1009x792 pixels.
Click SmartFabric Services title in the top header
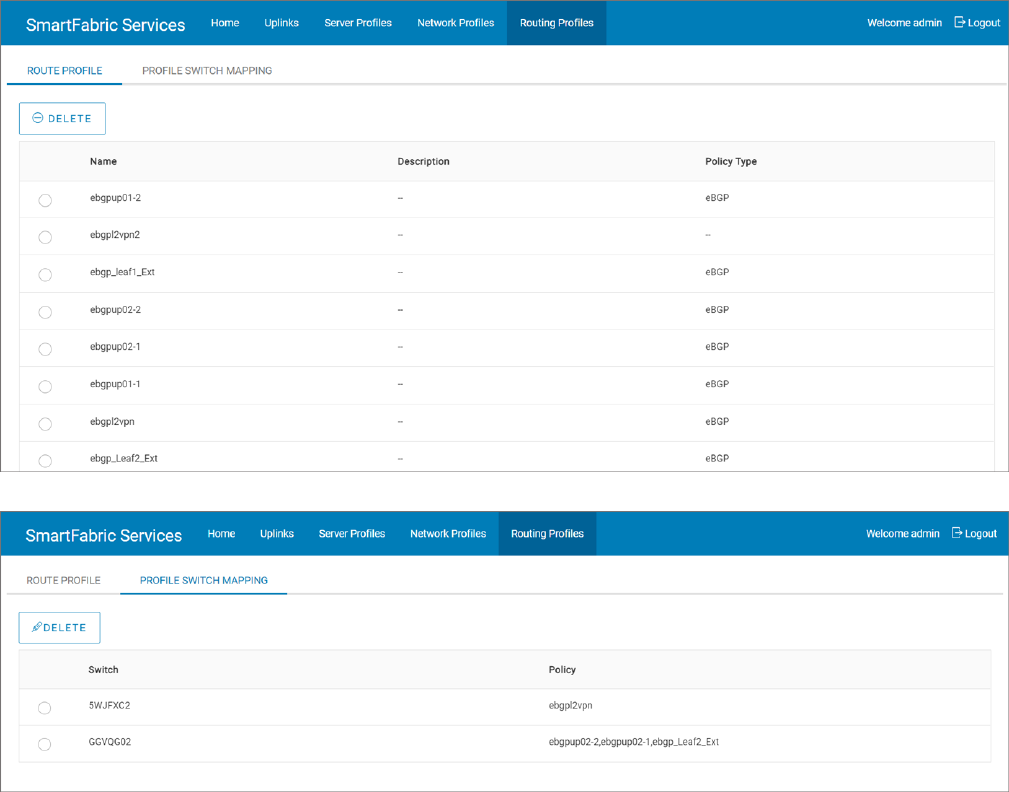click(105, 25)
